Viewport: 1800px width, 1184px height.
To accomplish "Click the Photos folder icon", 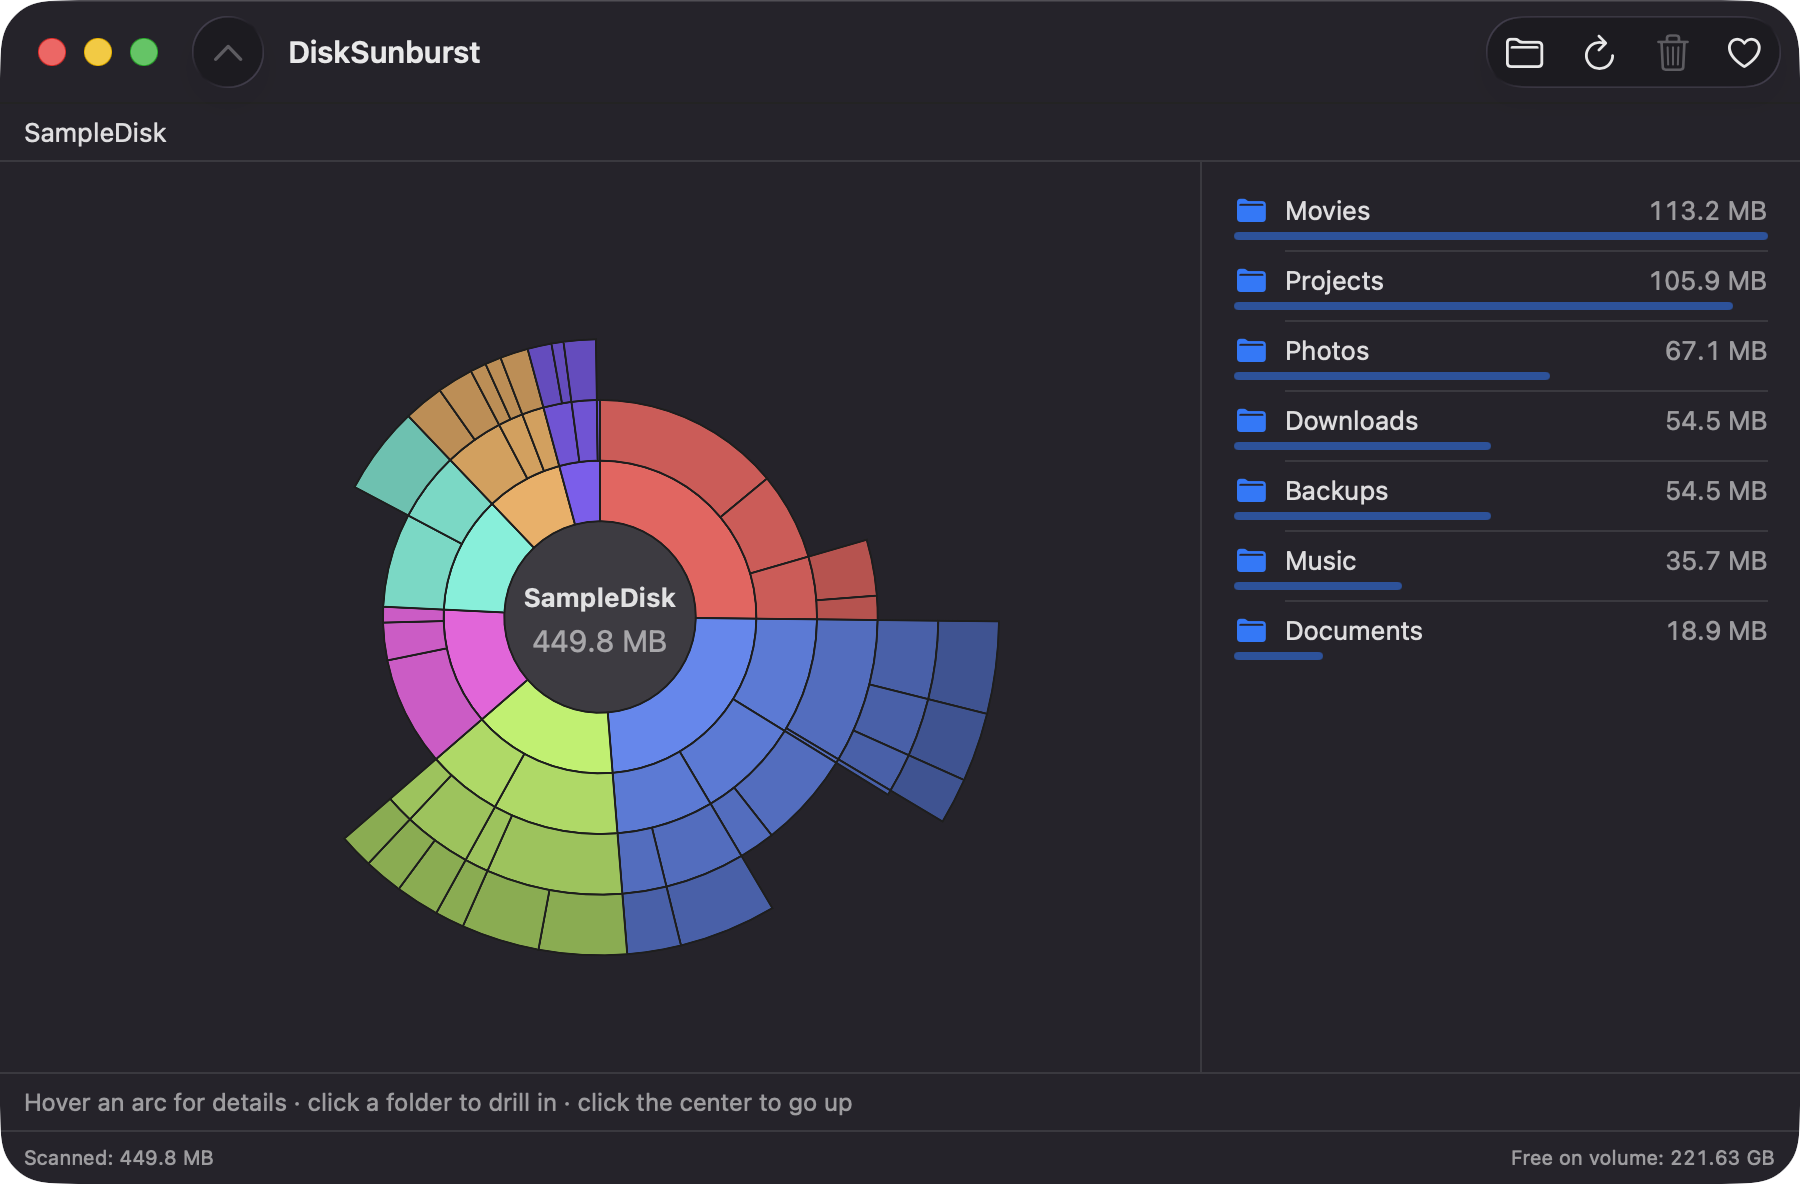I will pos(1251,350).
